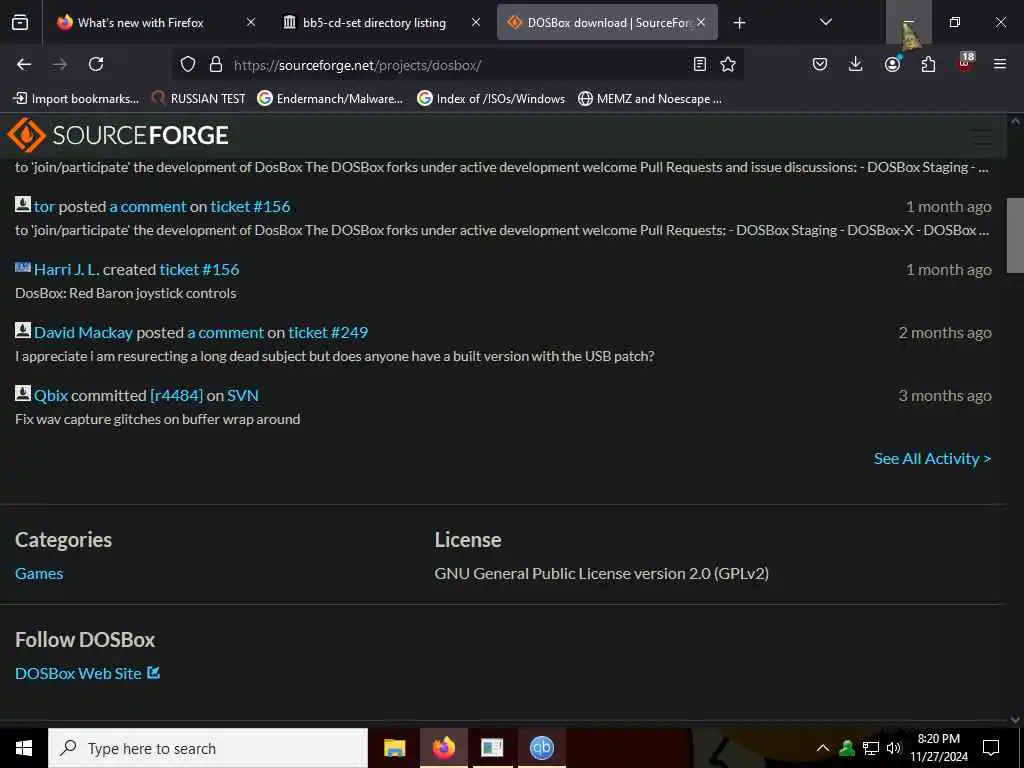List all tabs dropdown arrow
The width and height of the screenshot is (1024, 768).
(825, 22)
